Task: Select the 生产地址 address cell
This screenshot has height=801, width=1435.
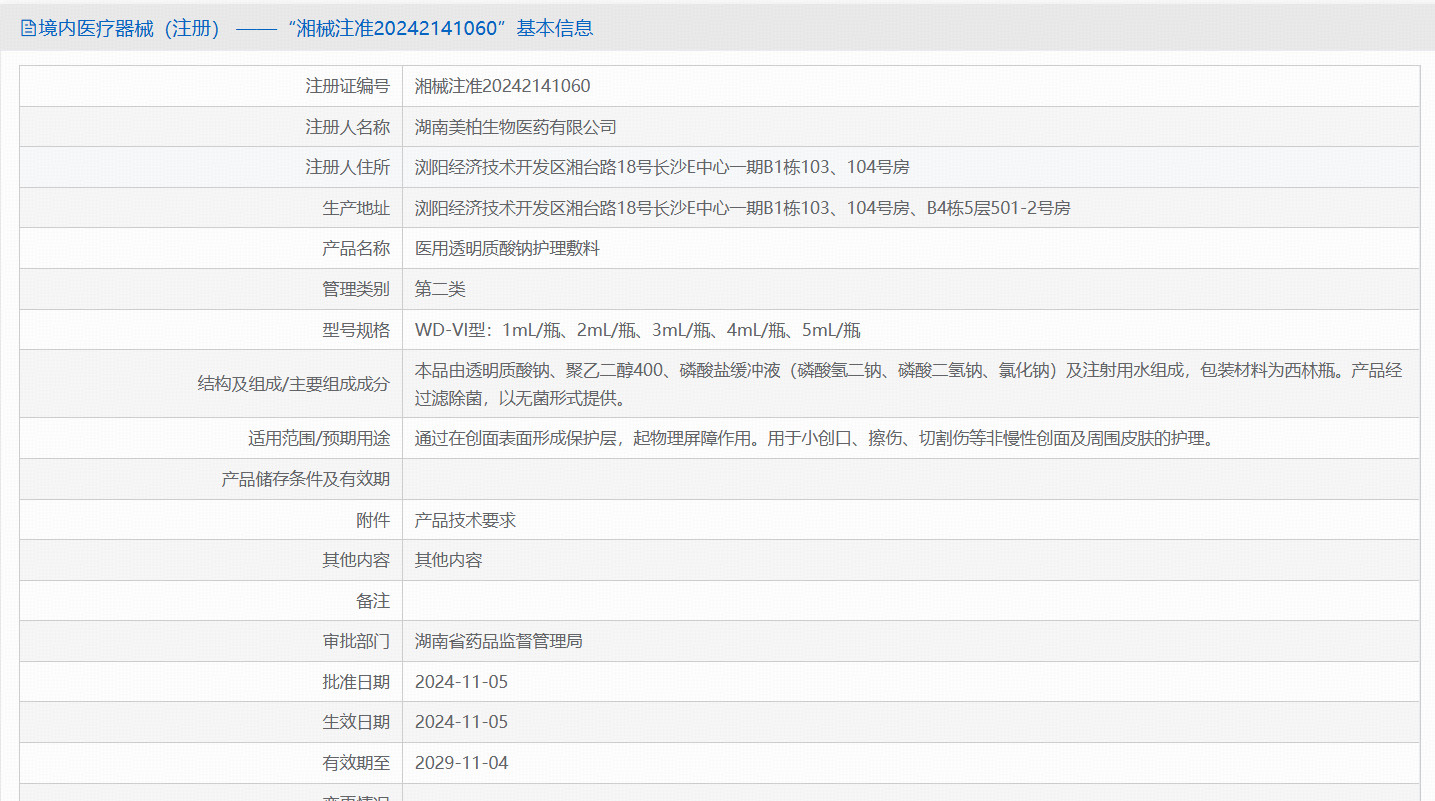Action: point(700,207)
